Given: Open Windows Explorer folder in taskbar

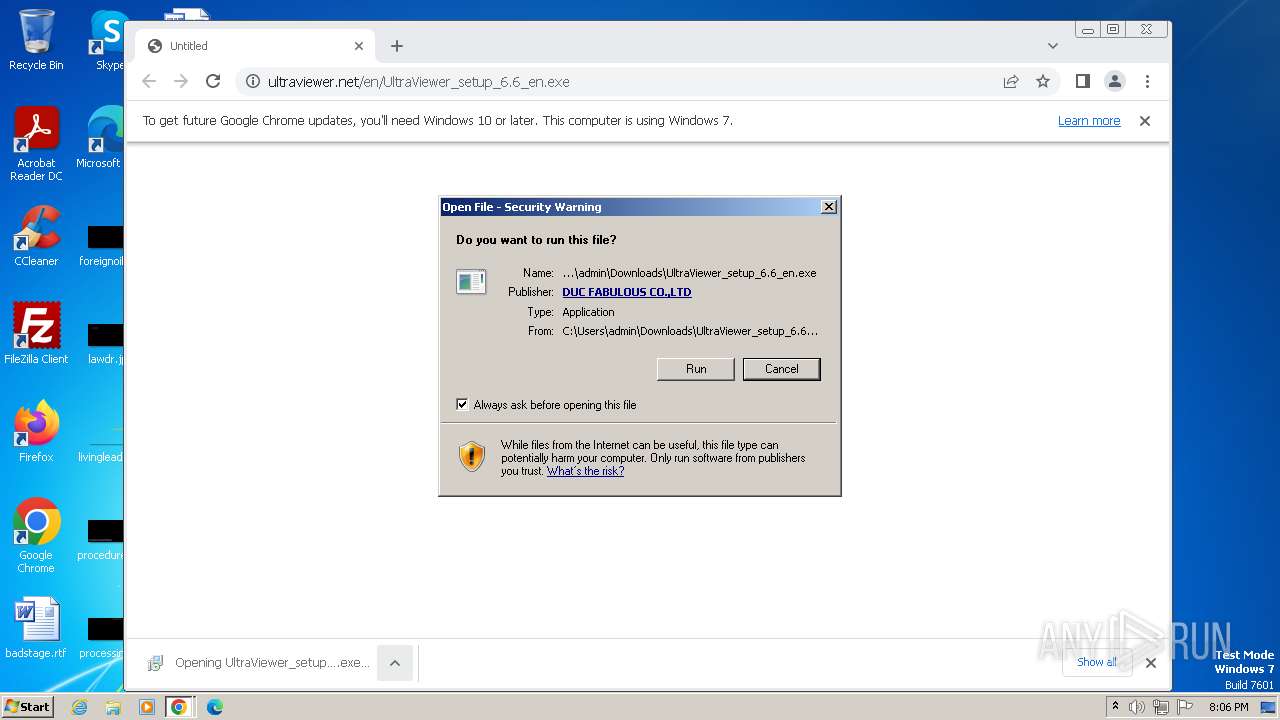Looking at the screenshot, I should coord(113,707).
